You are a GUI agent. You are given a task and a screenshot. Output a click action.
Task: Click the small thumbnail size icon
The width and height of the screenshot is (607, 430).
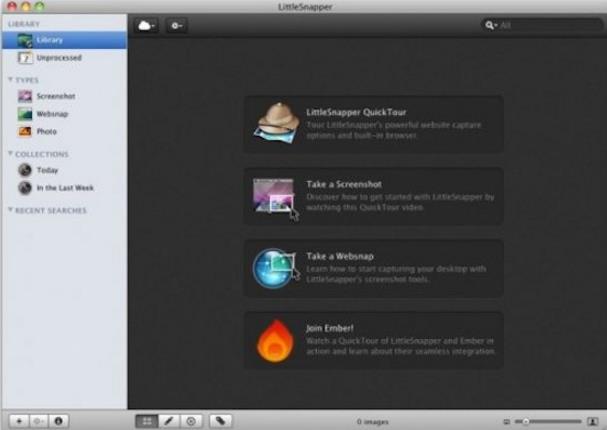click(x=506, y=421)
